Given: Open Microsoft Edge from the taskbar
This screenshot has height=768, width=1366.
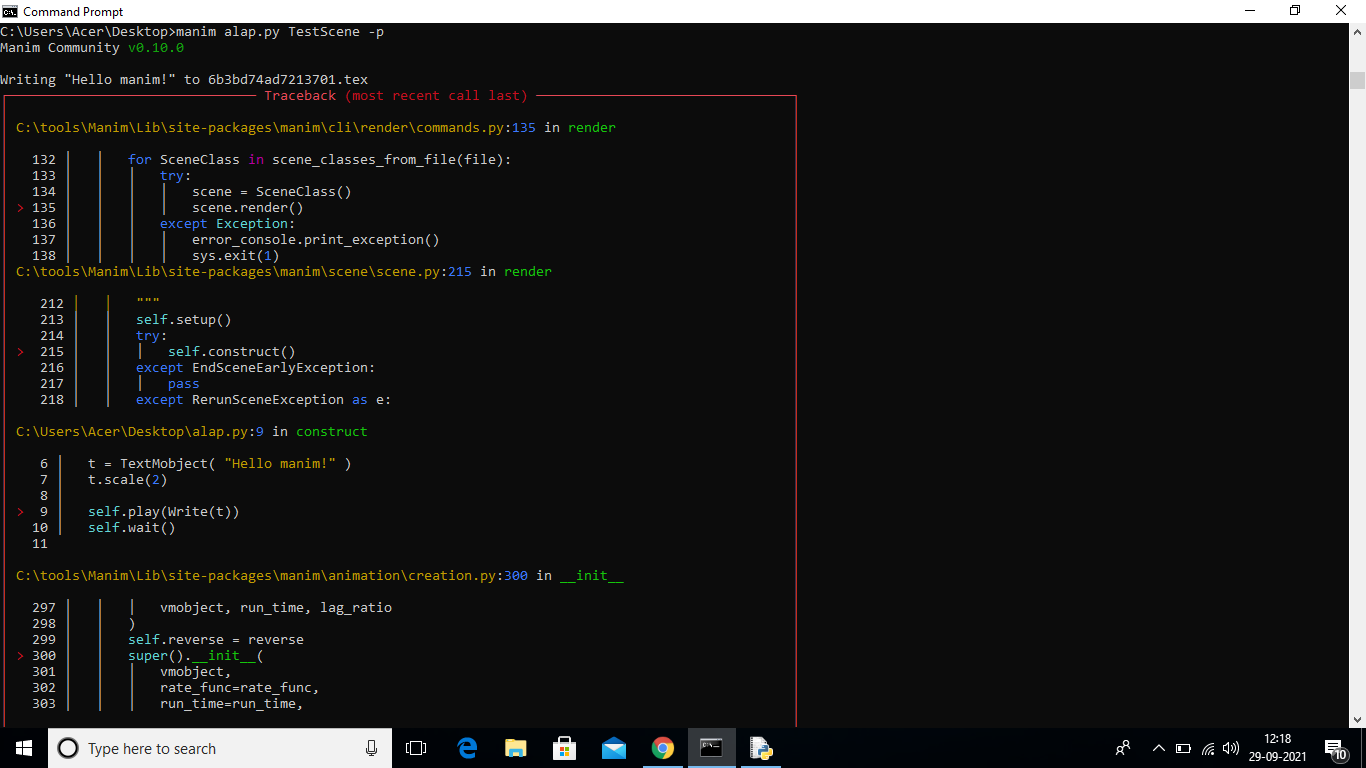Looking at the screenshot, I should click(x=467, y=747).
